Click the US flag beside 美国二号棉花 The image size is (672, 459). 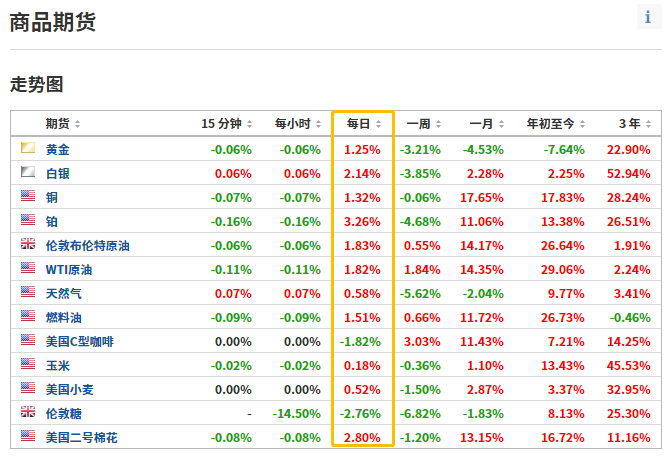pos(28,437)
